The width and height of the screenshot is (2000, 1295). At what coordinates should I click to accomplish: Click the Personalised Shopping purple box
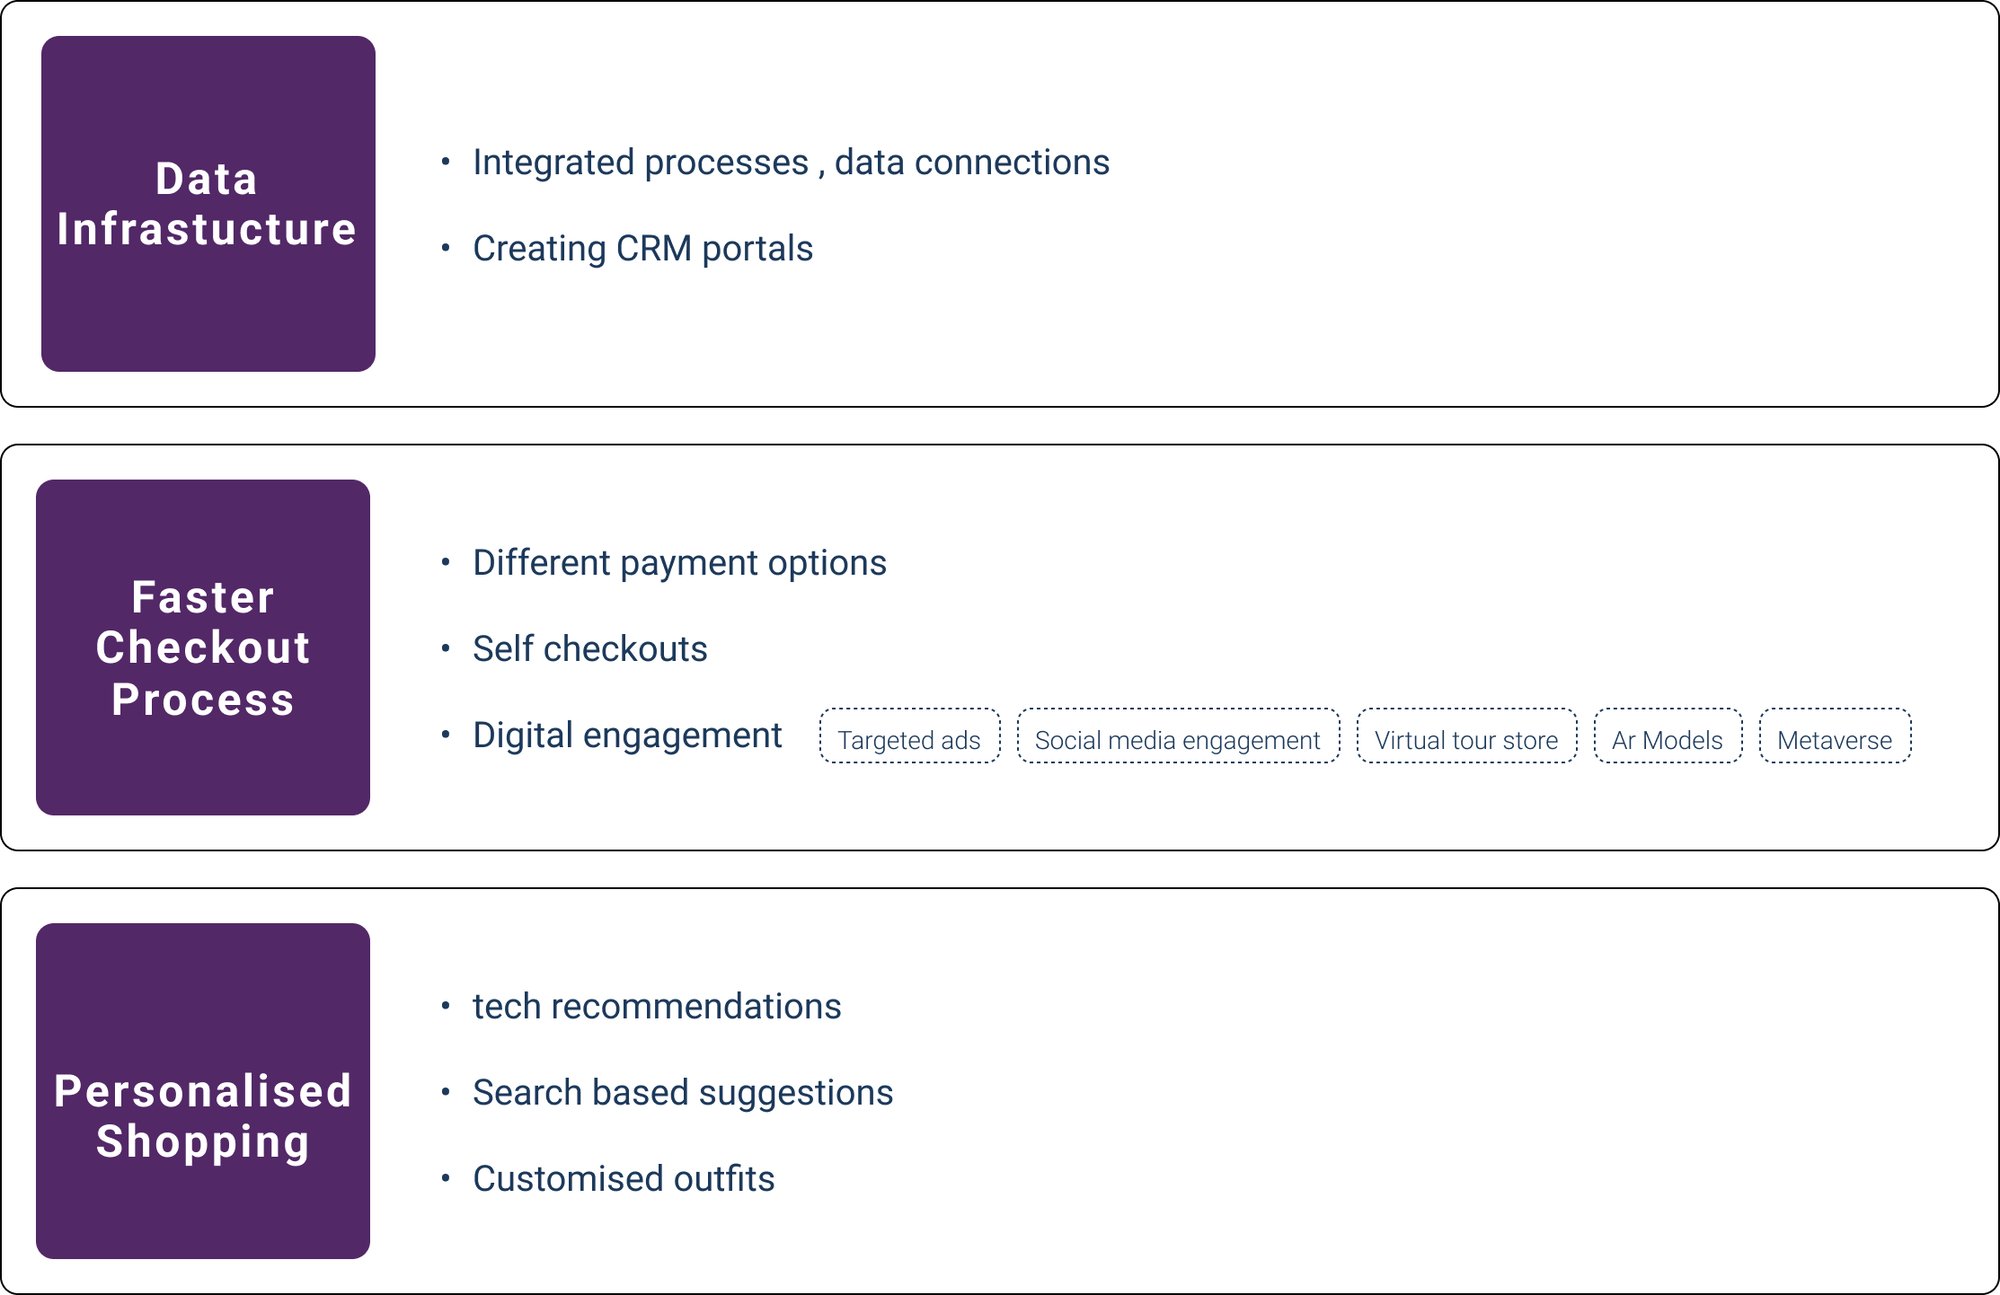pos(203,1091)
